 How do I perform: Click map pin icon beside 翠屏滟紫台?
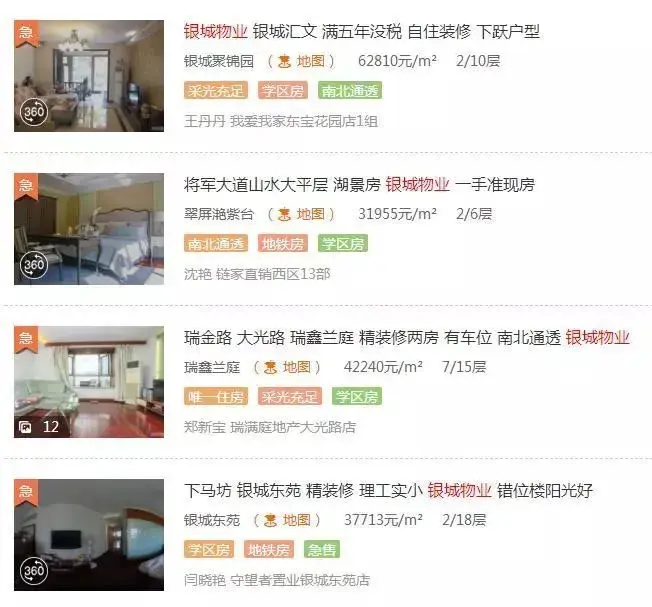tap(284, 215)
